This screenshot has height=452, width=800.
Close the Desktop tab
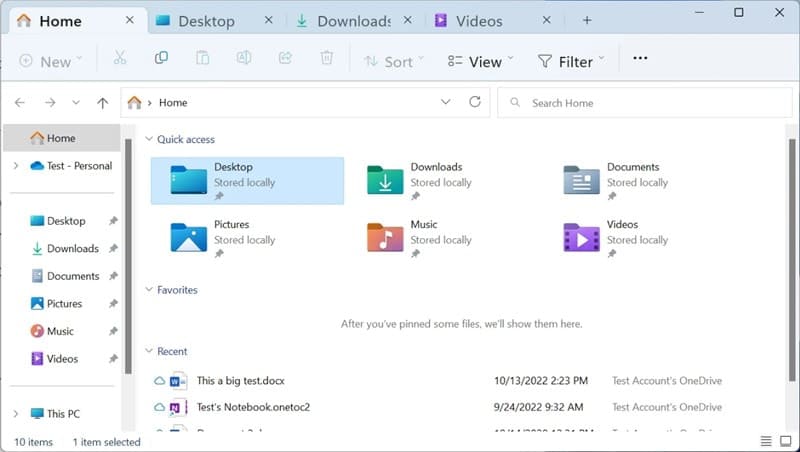[268, 20]
